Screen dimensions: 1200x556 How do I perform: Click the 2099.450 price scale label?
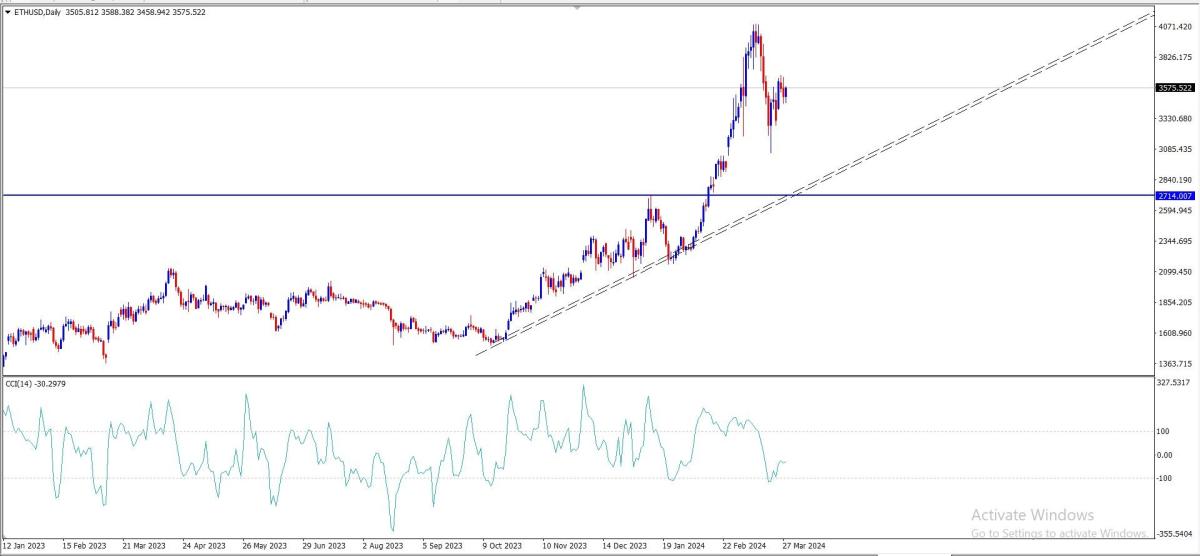pos(1174,272)
